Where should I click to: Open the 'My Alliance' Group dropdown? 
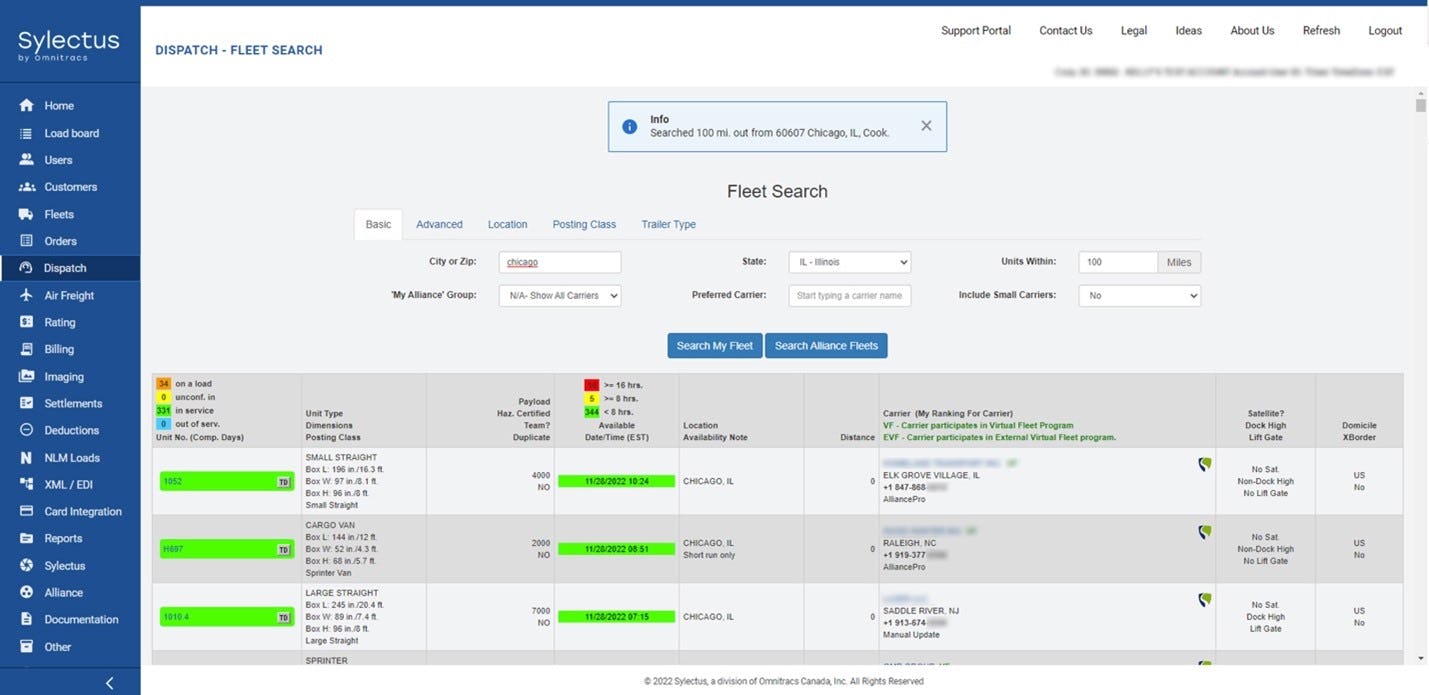pos(559,295)
